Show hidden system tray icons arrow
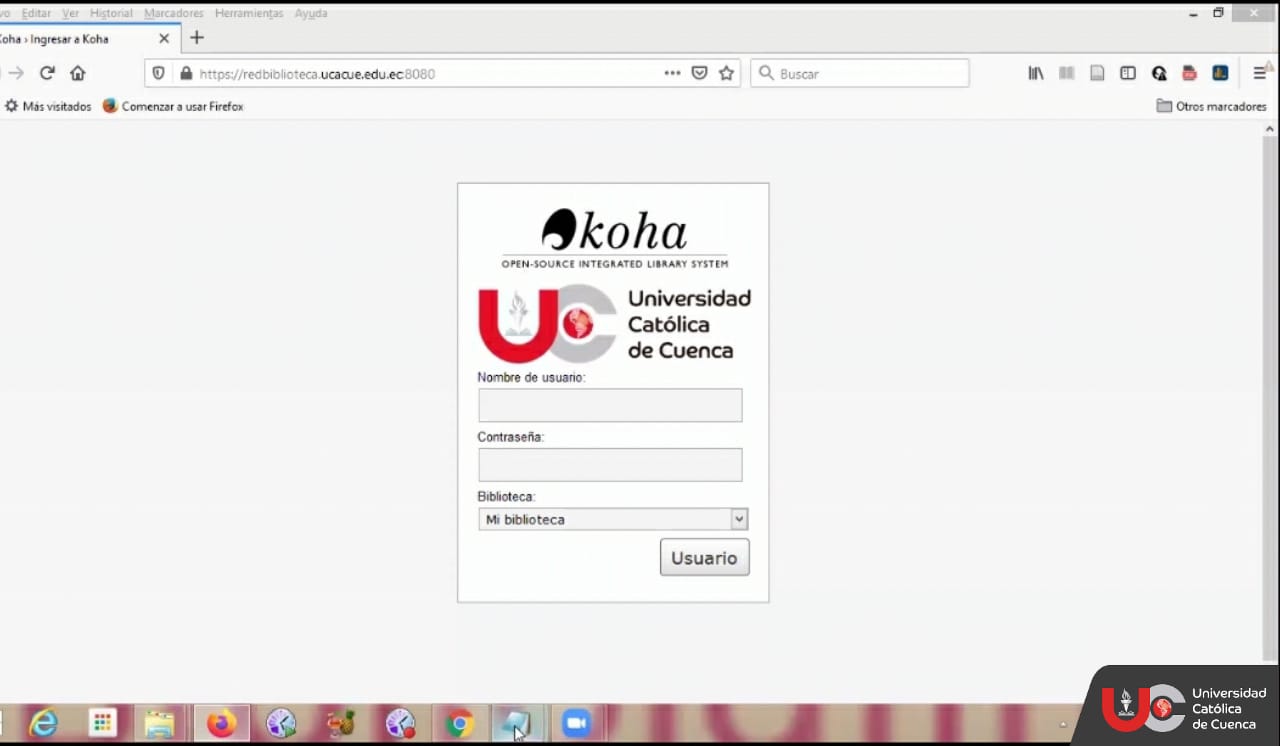 click(x=1063, y=724)
